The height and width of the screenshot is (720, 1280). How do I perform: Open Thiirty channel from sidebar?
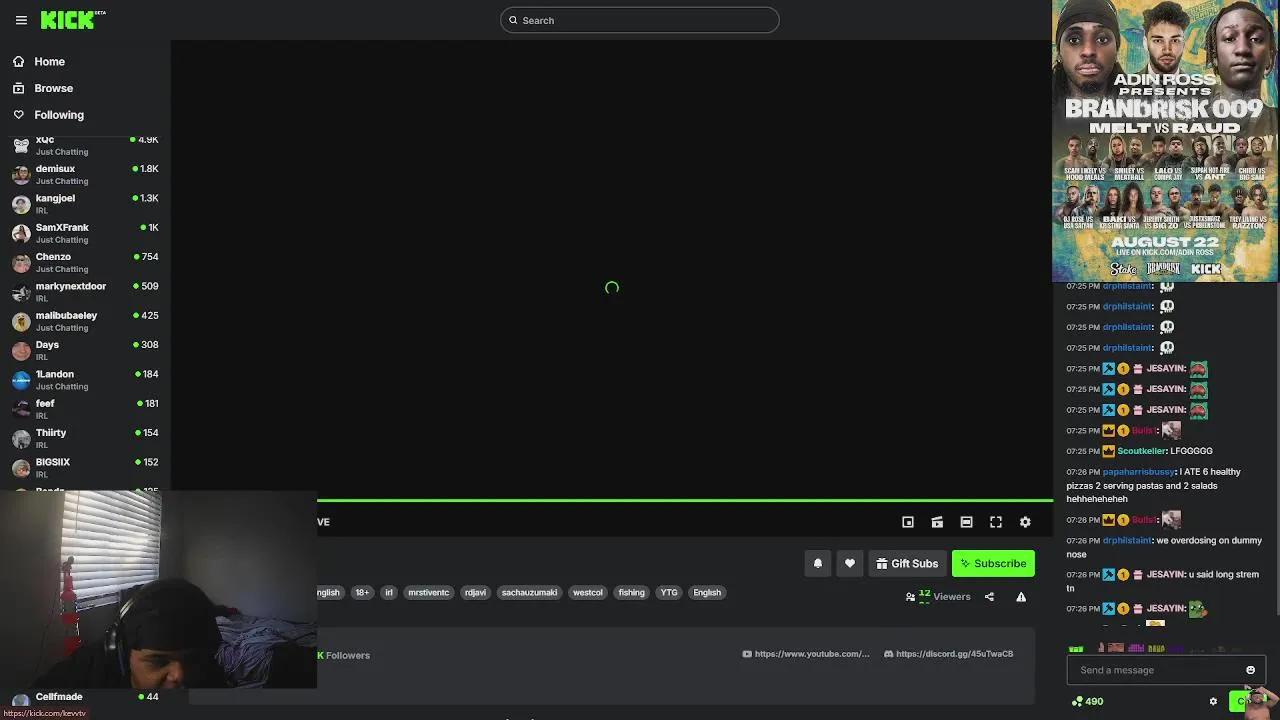pos(85,438)
